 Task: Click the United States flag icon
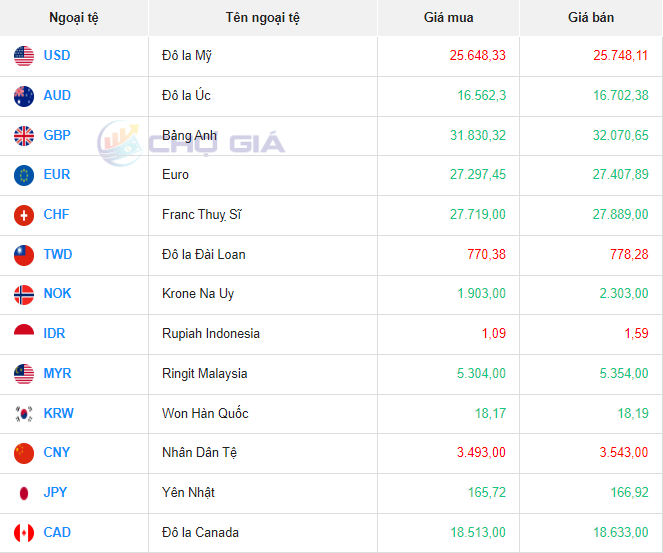24,56
